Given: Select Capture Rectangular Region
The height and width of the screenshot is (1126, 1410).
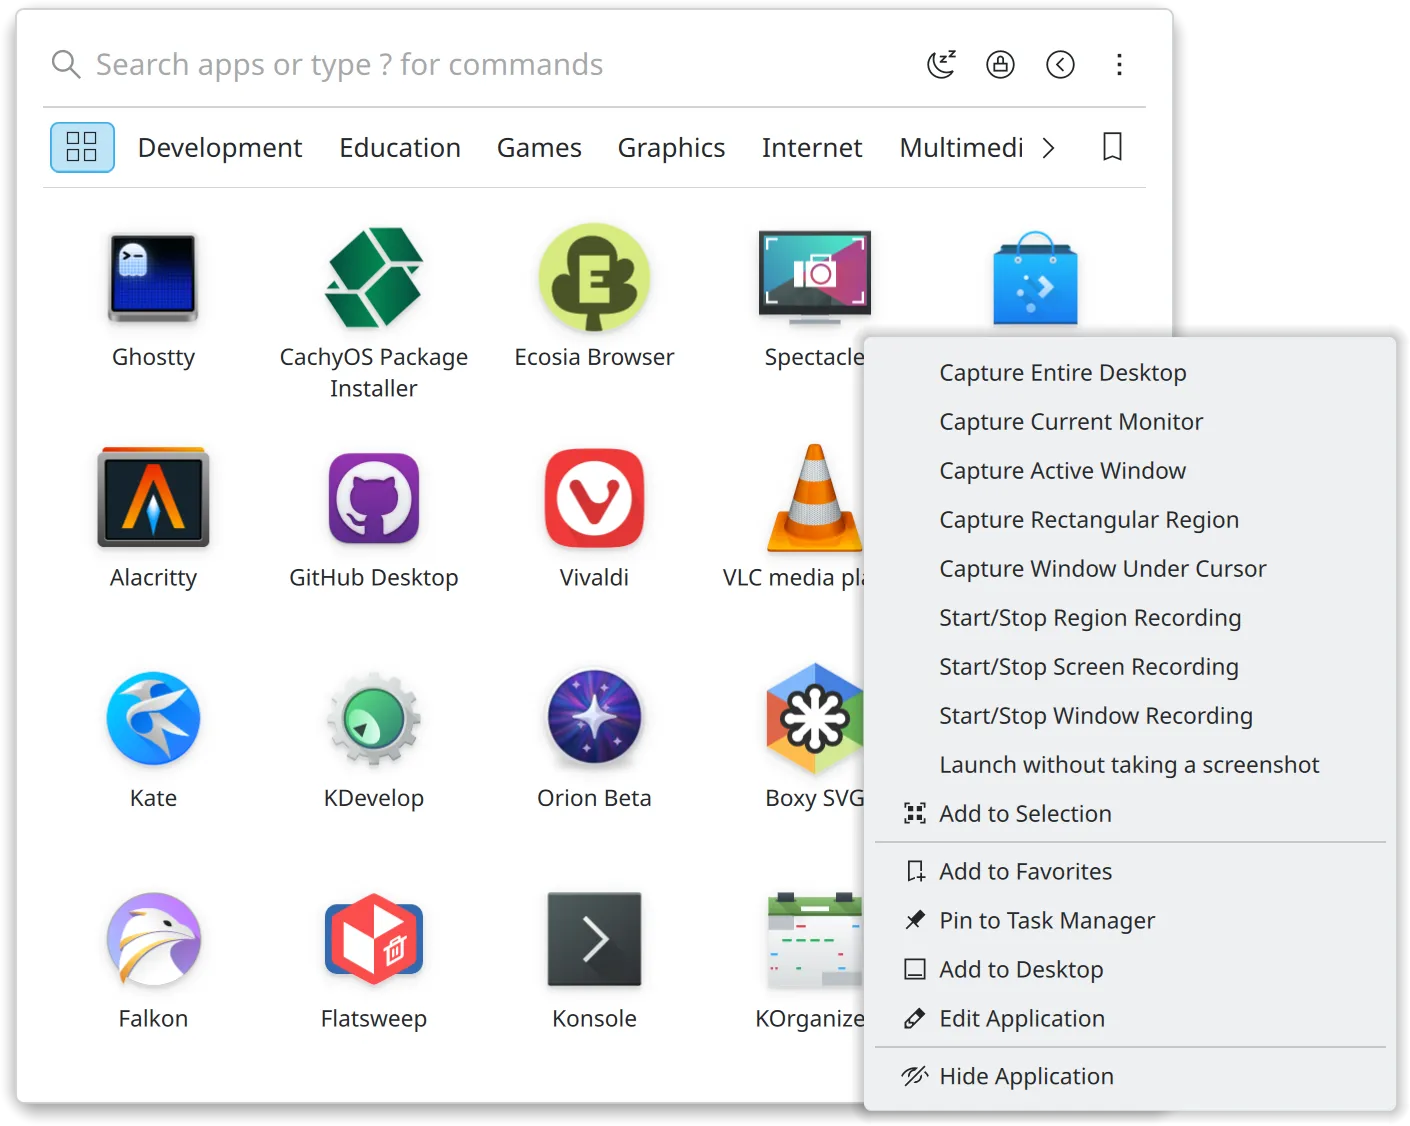Looking at the screenshot, I should coord(1130,520).
